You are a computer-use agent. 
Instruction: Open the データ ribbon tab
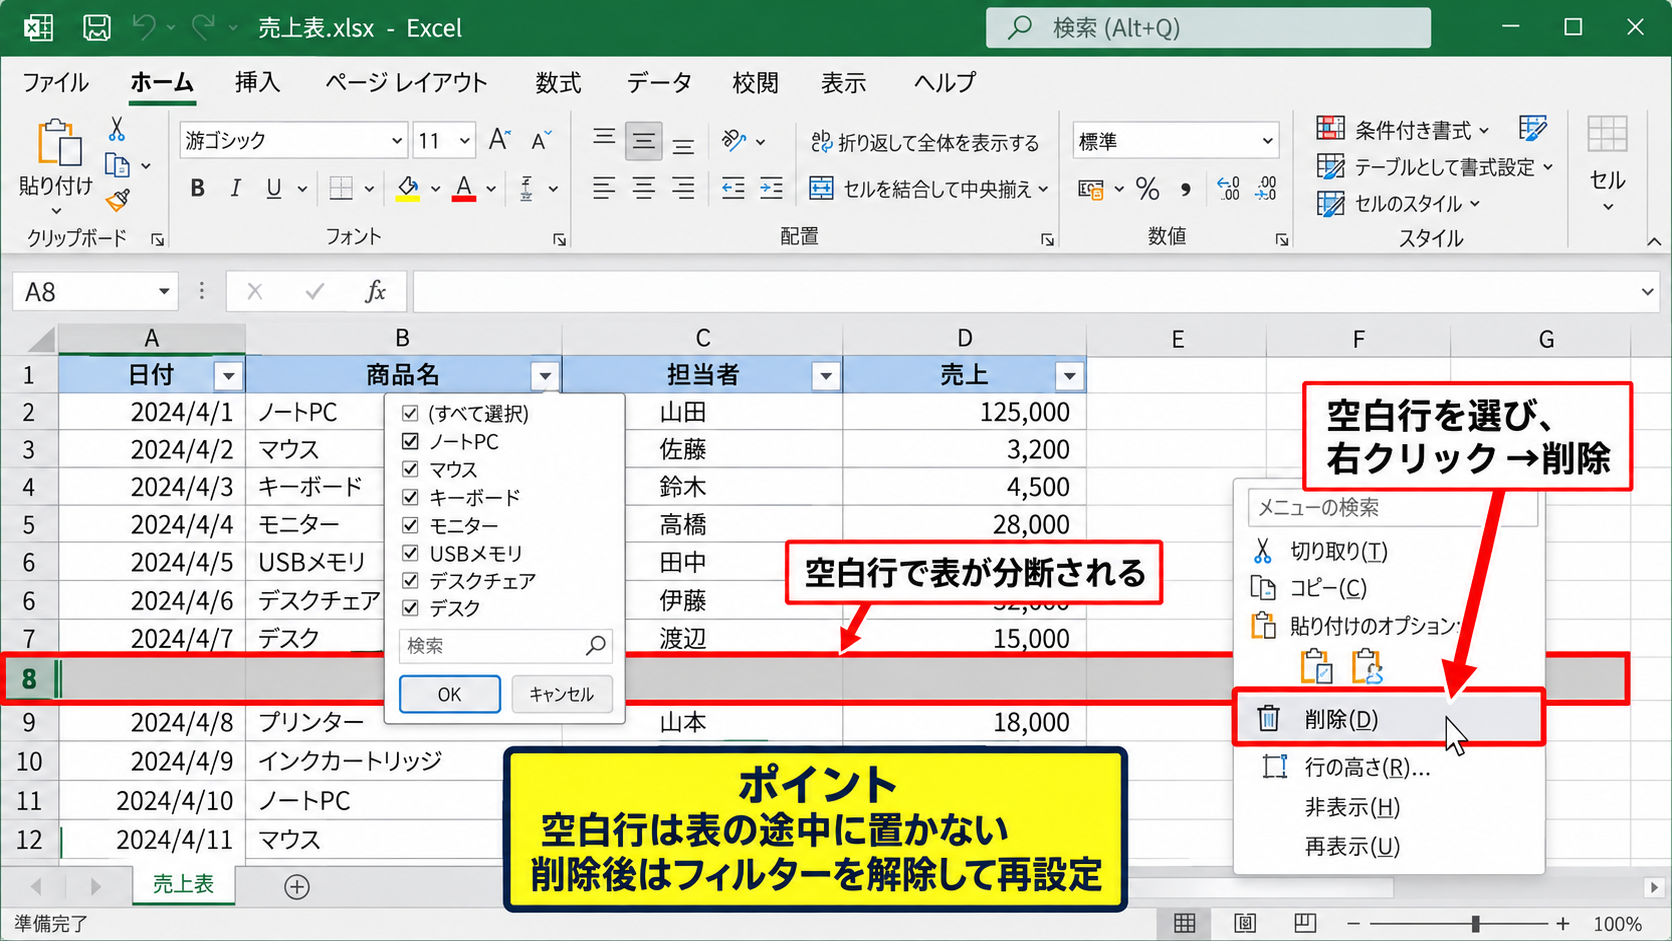click(x=659, y=82)
